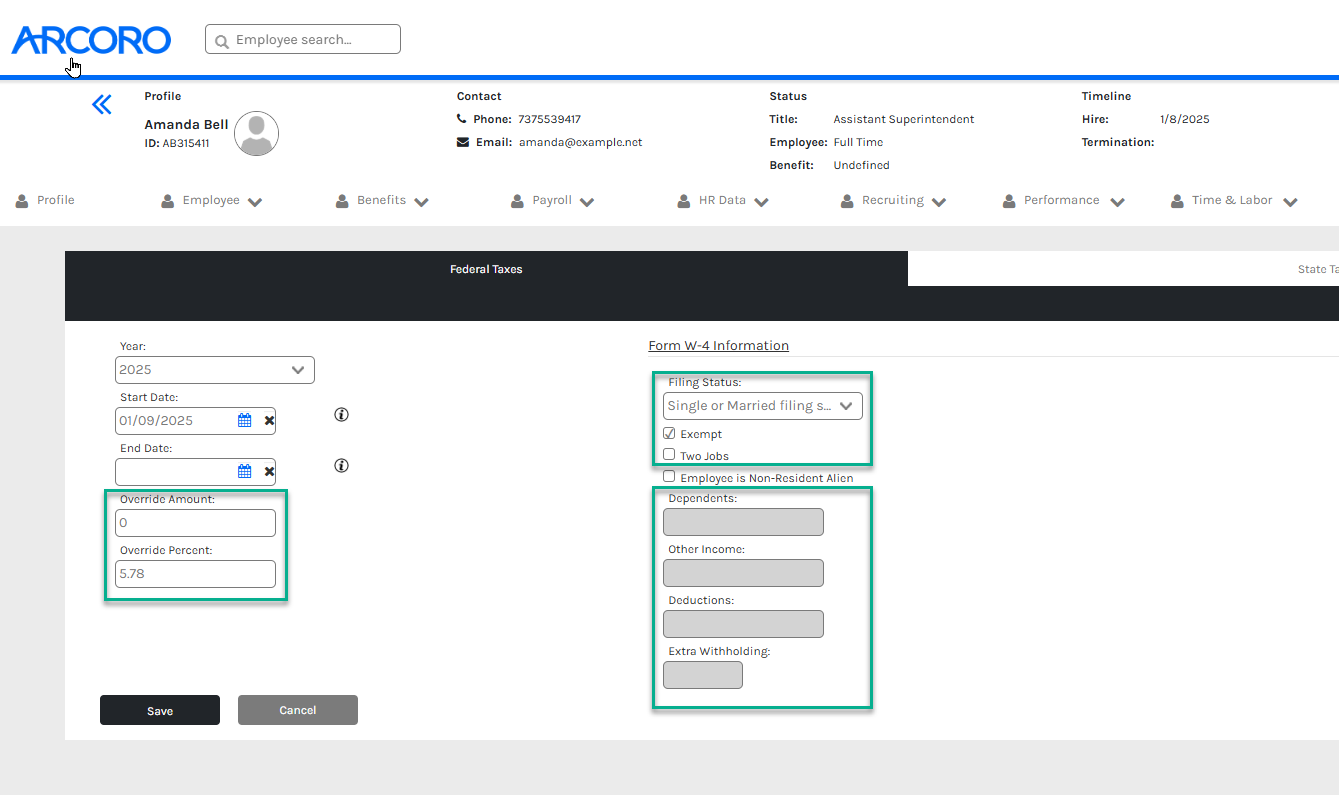Click the Form W-4 Information link
Image resolution: width=1339 pixels, height=795 pixels.
pos(719,346)
